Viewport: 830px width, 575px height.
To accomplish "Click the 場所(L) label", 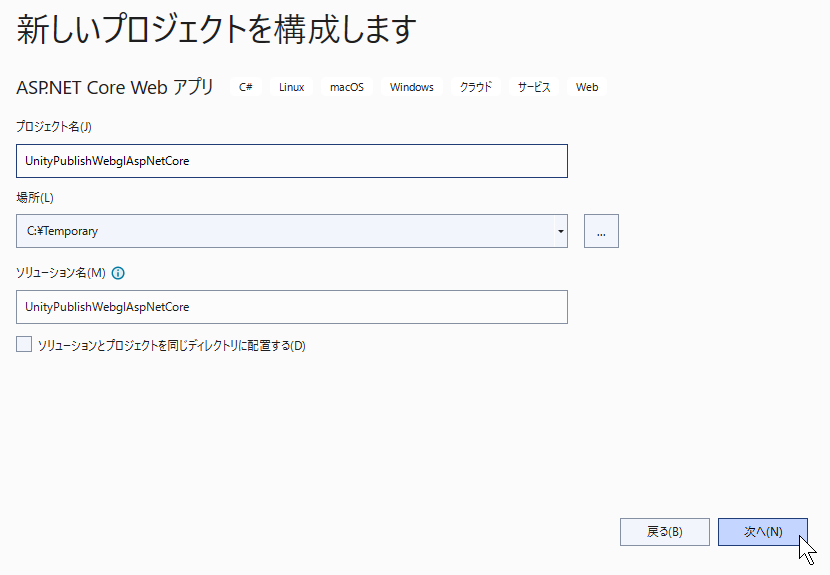I will tap(35, 197).
